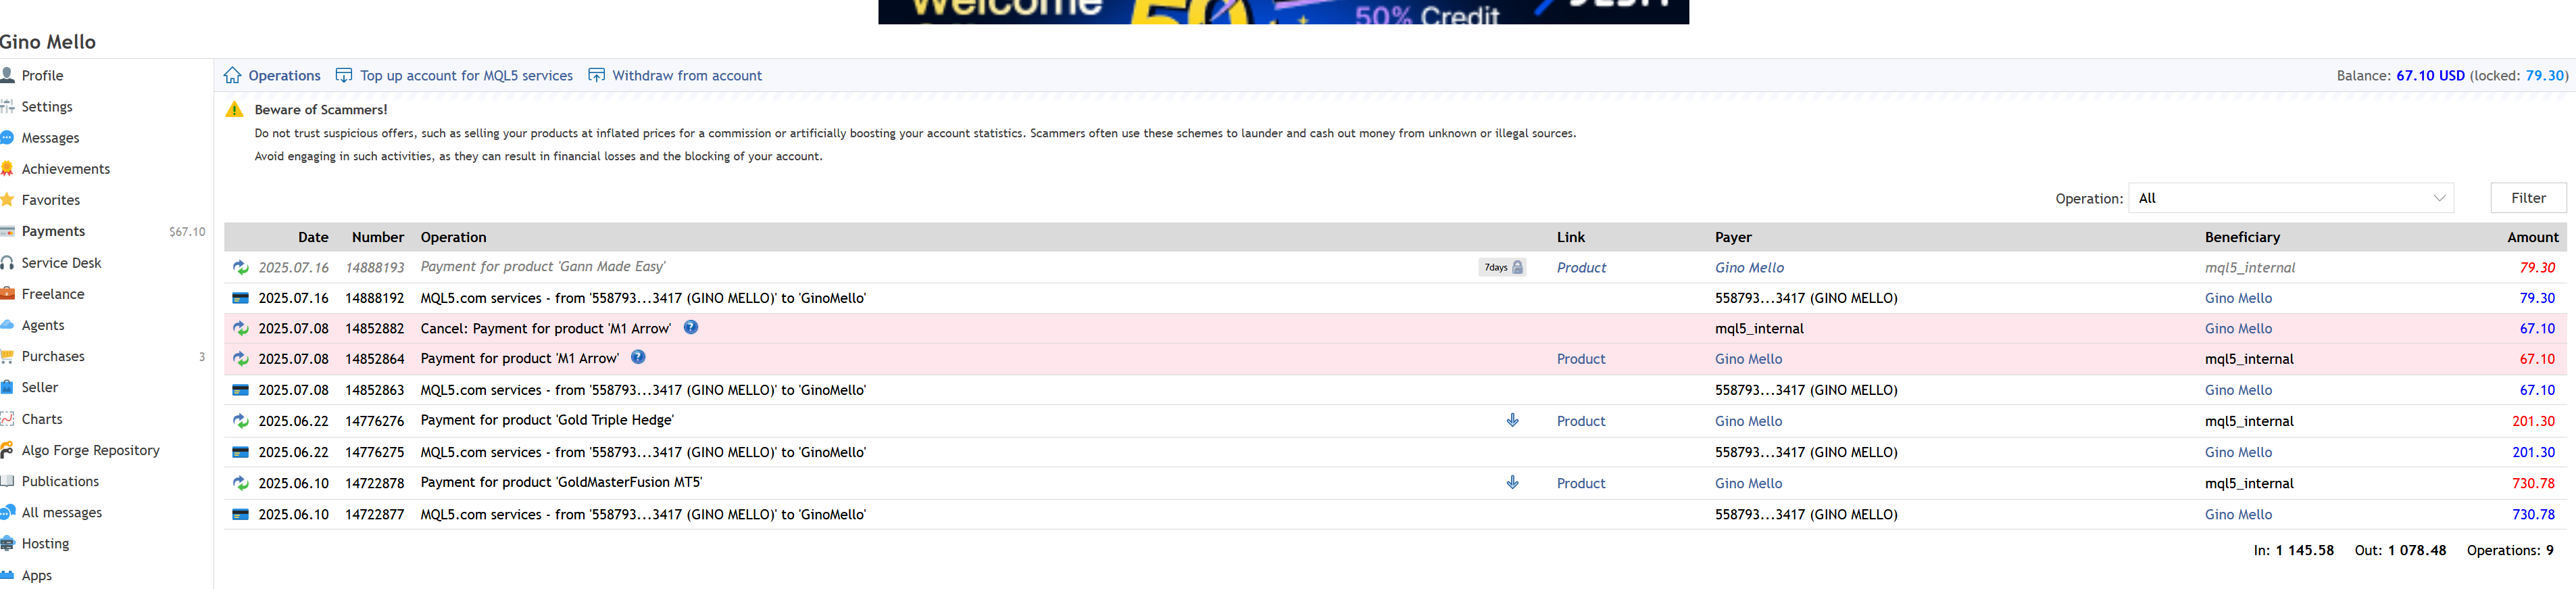2576x589 pixels.
Task: Click the Achievements badge icon in sidebar
Action: click(7, 168)
